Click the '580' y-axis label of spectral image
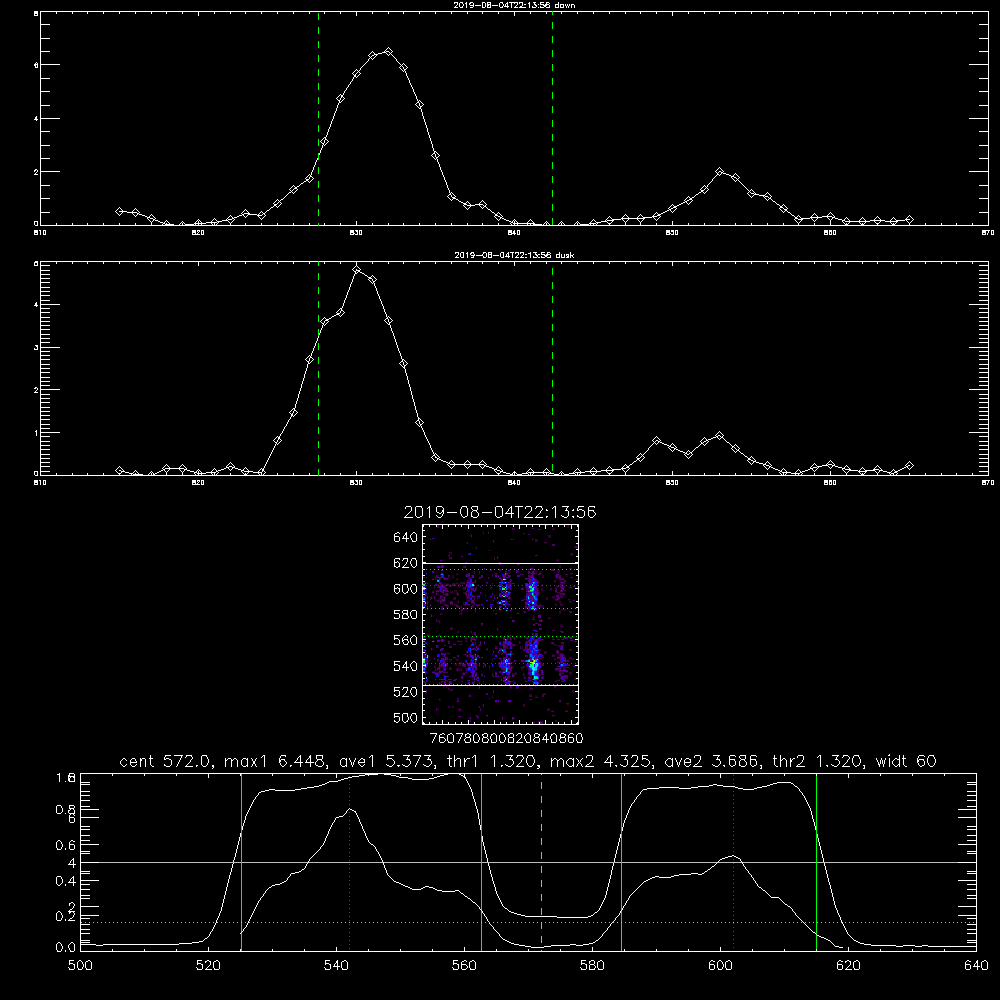1000x1000 pixels. tap(405, 615)
